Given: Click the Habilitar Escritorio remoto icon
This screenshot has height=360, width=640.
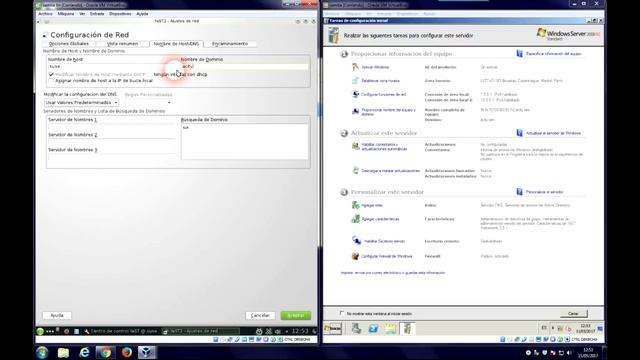Looking at the screenshot, I should coord(356,240).
